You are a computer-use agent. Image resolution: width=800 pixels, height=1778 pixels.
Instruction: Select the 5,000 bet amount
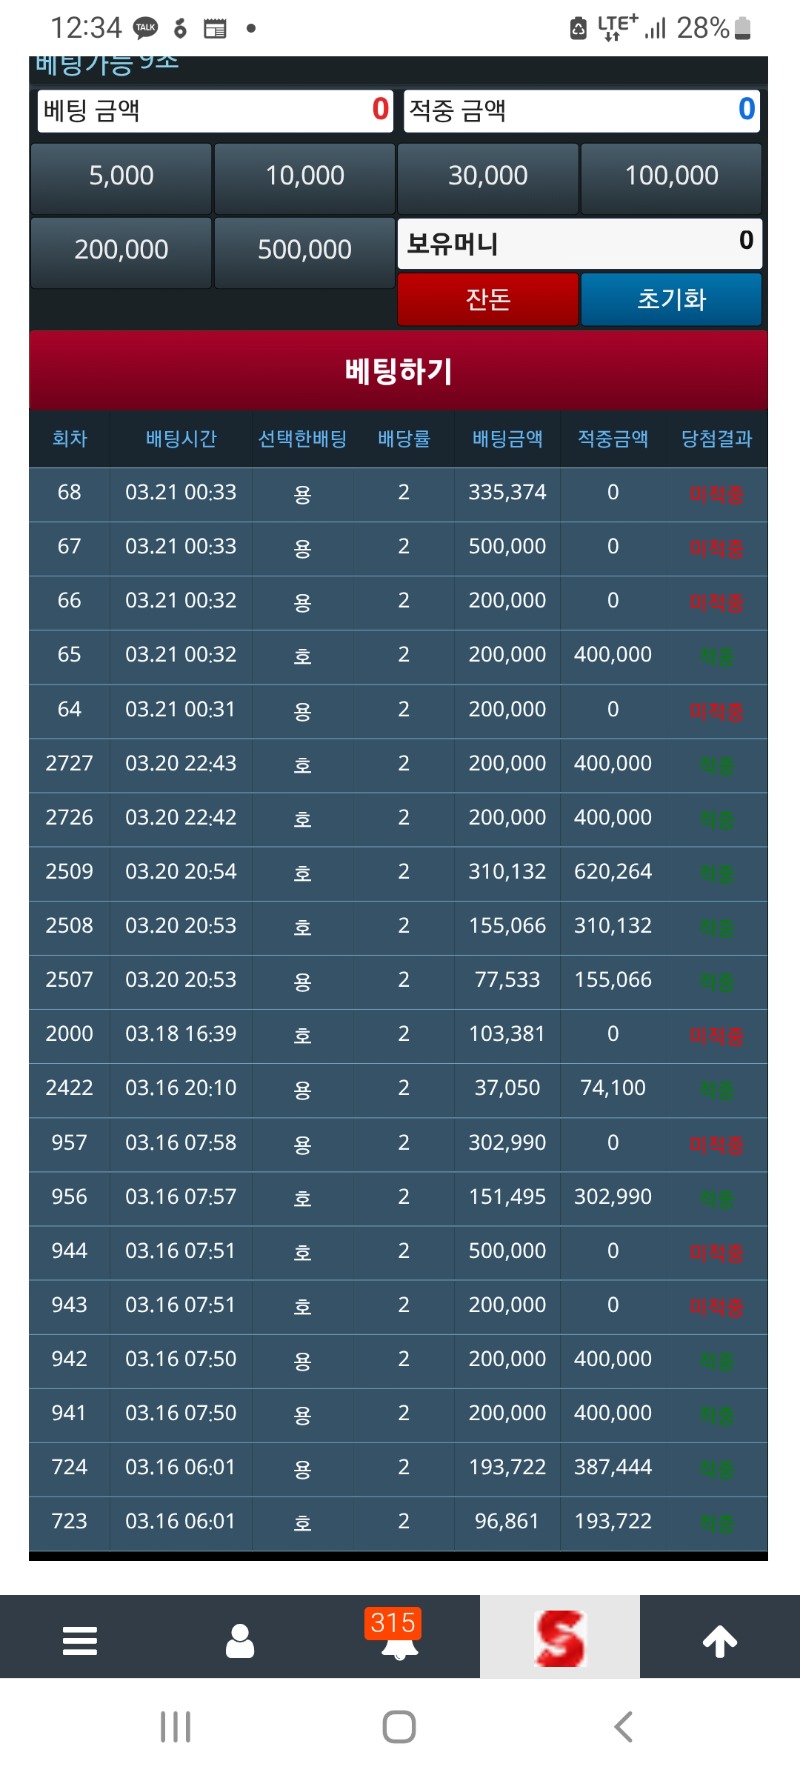tap(121, 176)
